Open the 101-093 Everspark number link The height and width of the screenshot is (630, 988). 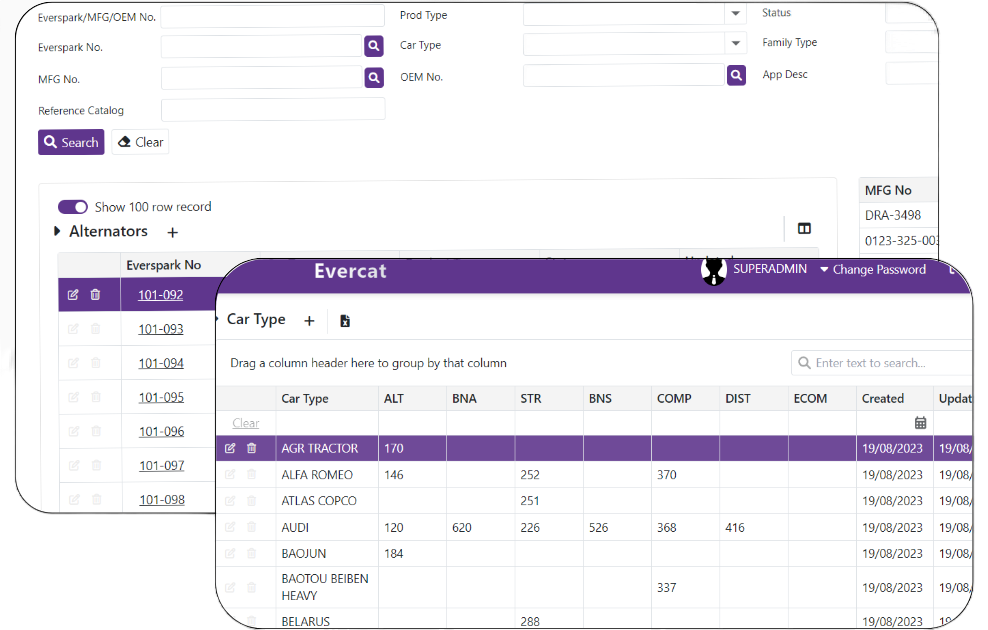(x=161, y=329)
